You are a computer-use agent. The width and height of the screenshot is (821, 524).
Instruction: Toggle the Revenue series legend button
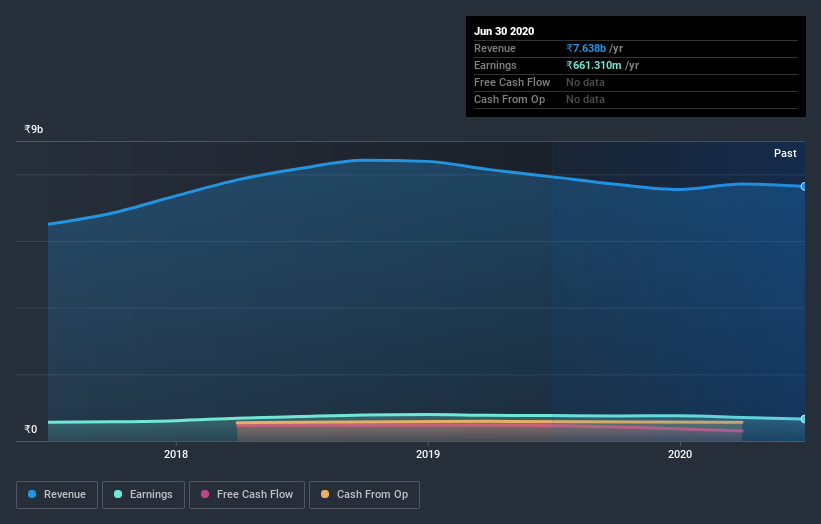57,495
